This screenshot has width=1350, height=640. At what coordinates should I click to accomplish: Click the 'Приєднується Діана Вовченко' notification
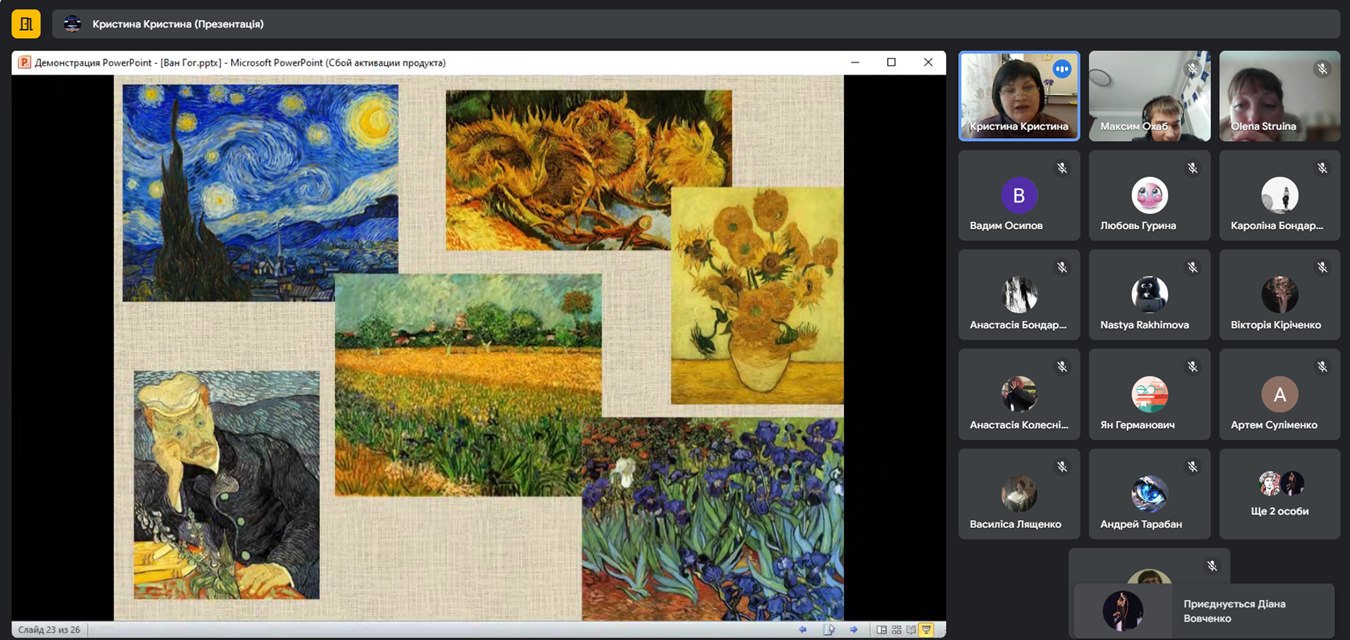[1204, 610]
